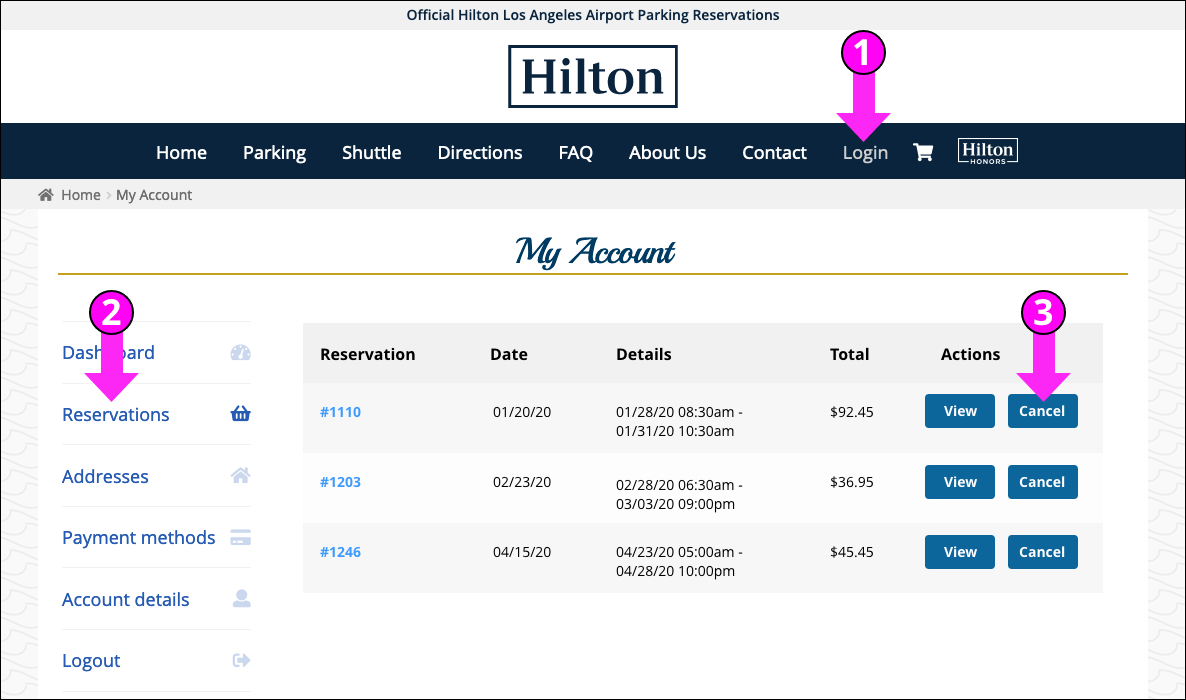Click the $92.45 total

pos(852,412)
